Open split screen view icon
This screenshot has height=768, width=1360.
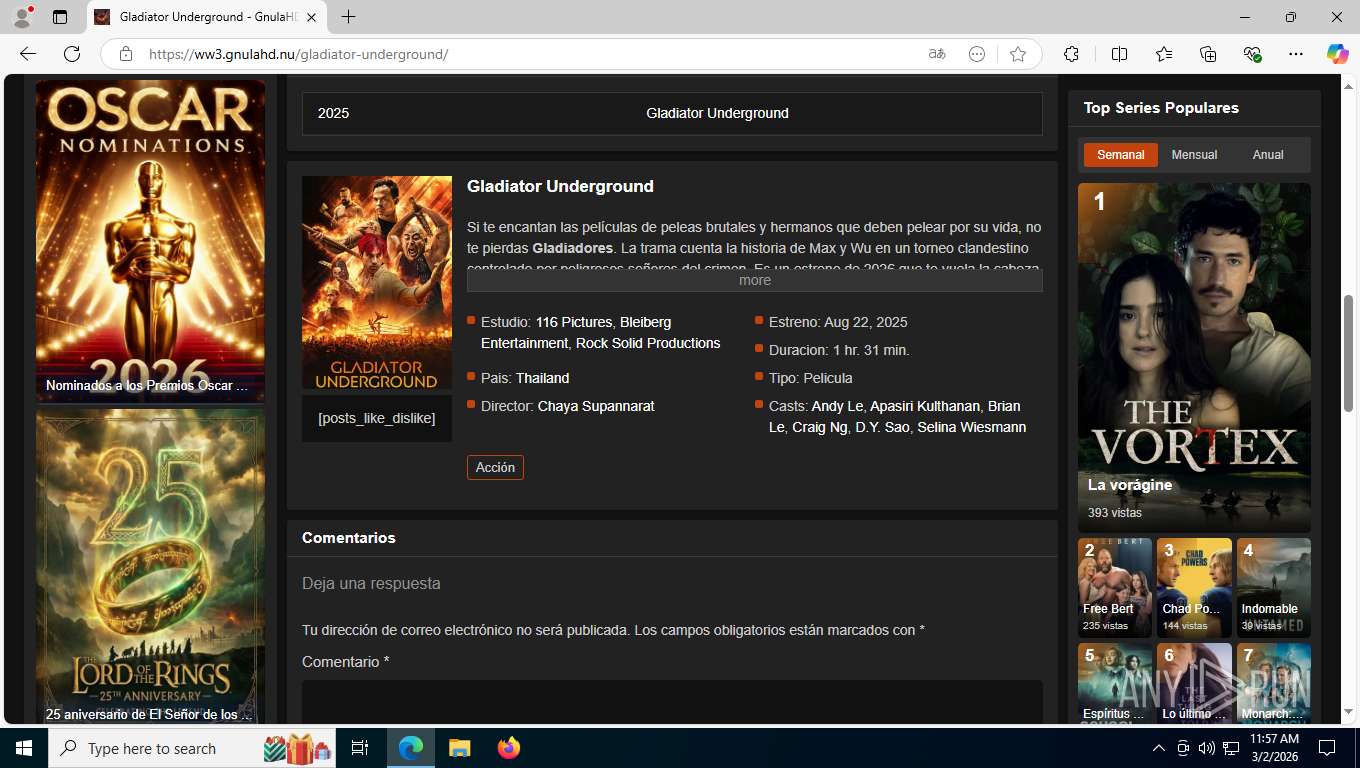click(x=1119, y=54)
